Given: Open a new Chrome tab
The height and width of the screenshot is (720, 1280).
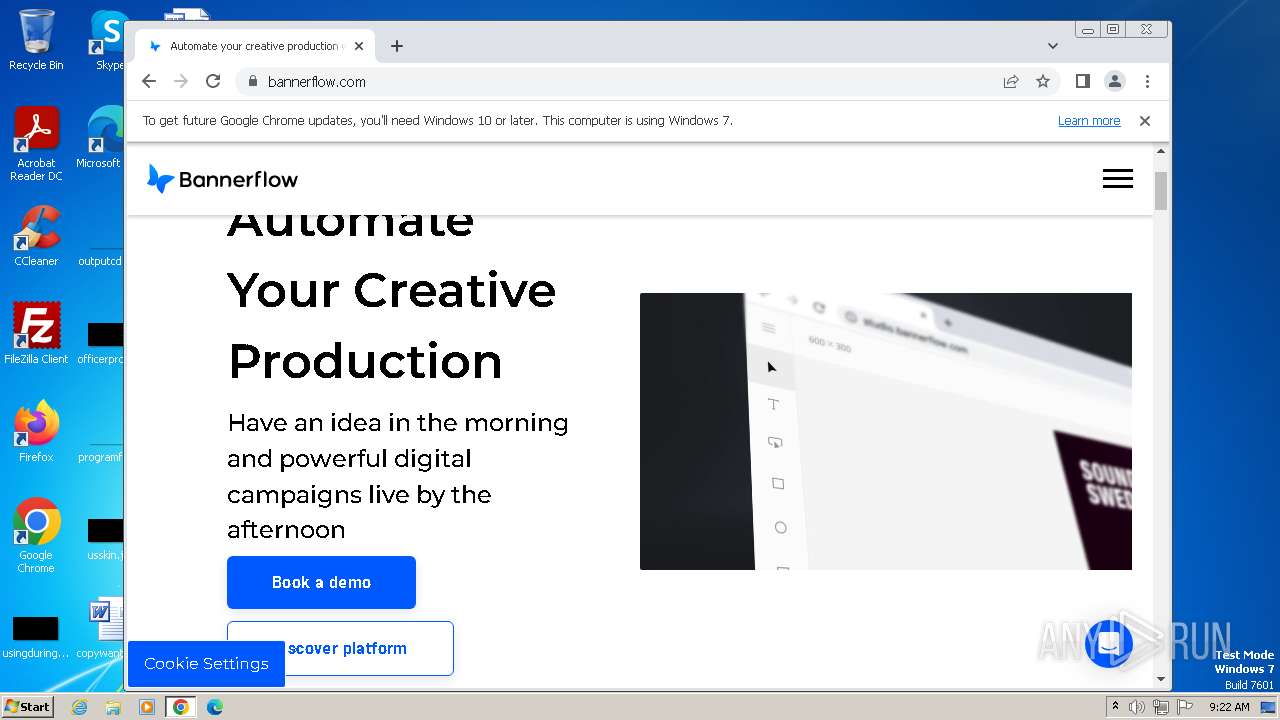Looking at the screenshot, I should [x=397, y=46].
